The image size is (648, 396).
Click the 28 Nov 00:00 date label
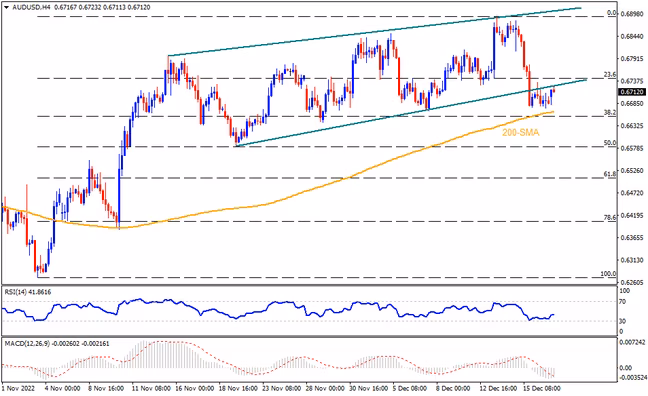[x=325, y=389]
